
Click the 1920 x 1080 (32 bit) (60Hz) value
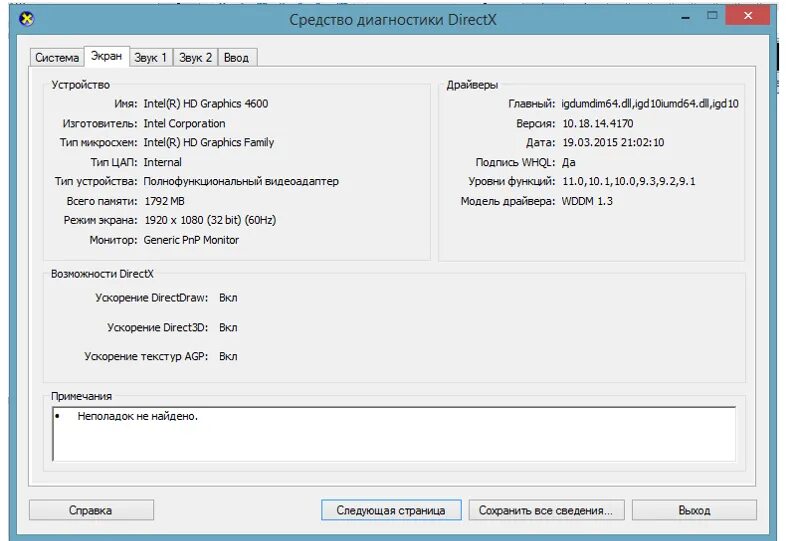tap(210, 220)
